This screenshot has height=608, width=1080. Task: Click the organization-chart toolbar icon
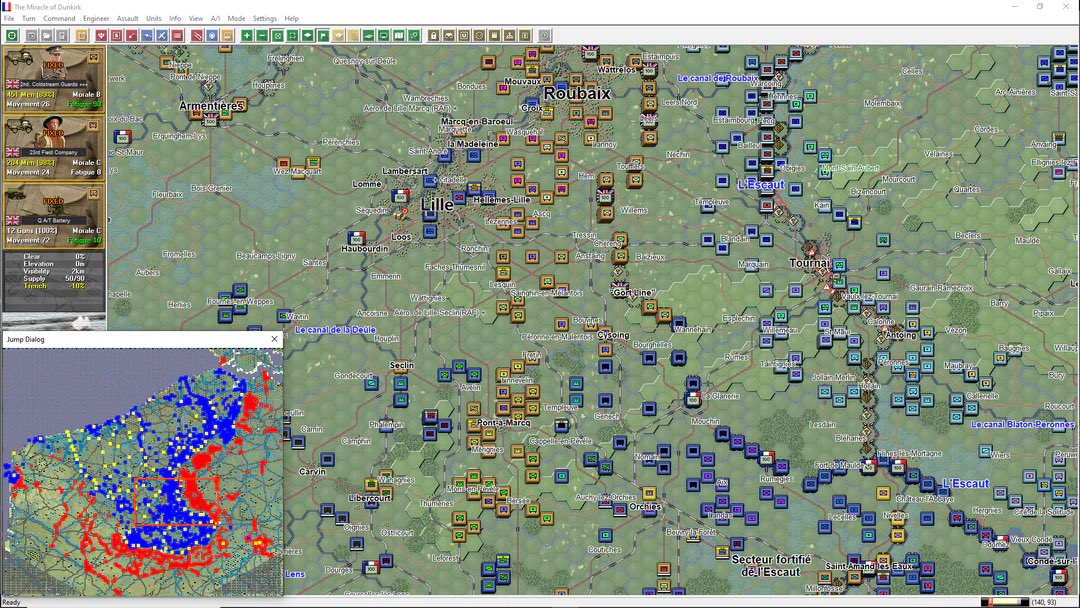point(509,35)
